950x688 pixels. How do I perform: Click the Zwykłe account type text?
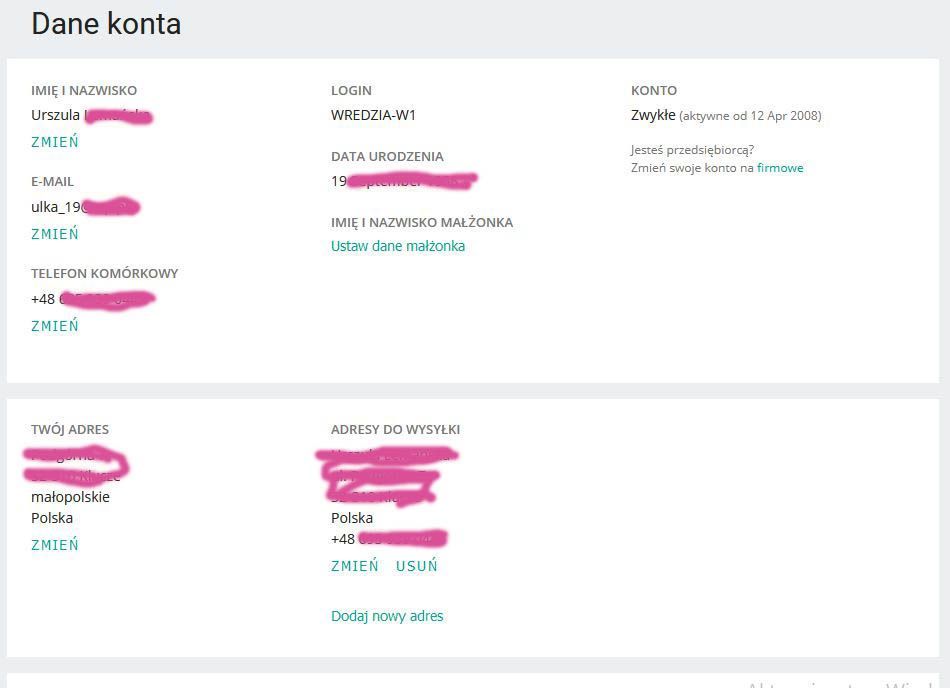(x=653, y=115)
